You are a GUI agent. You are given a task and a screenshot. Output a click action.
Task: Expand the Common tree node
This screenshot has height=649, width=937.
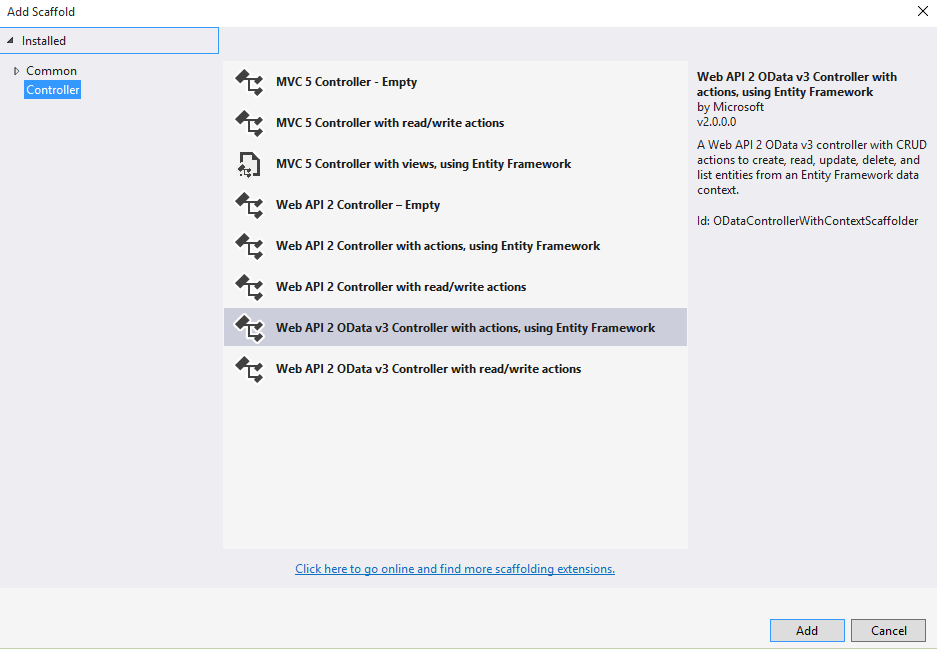17,70
